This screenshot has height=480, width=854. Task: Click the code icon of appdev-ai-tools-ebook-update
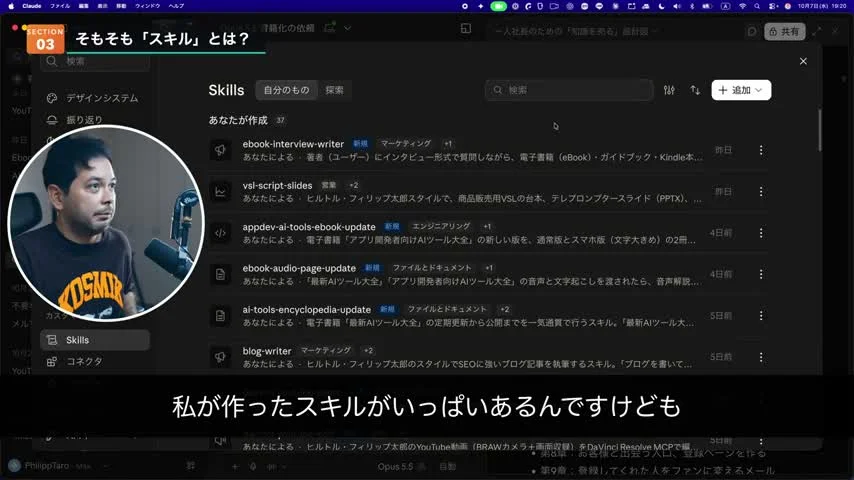click(x=220, y=233)
